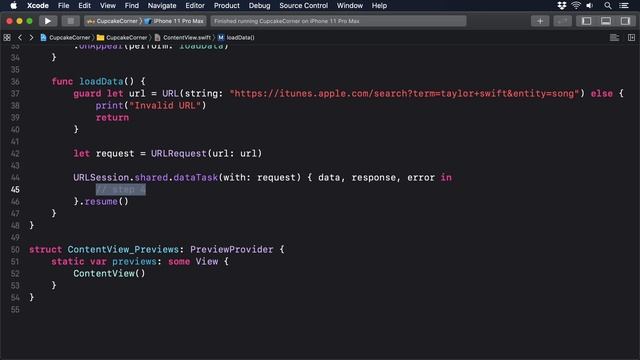Click 'ContentView_Previews' struct name
The height and width of the screenshot is (360, 640).
123,249
